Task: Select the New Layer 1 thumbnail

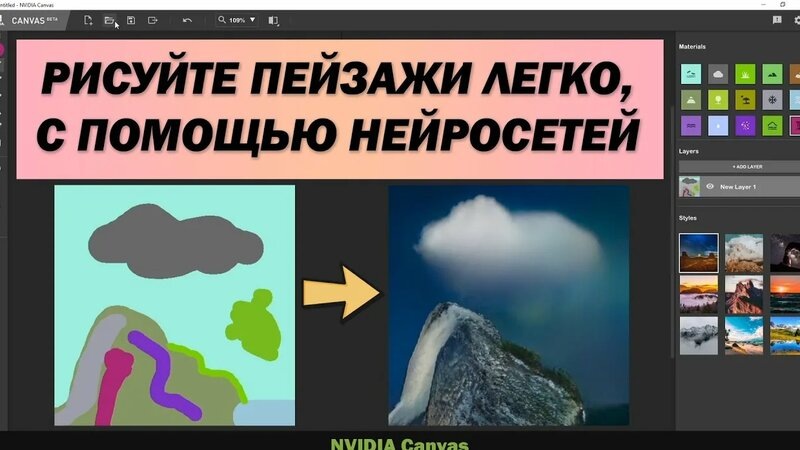Action: click(x=689, y=187)
